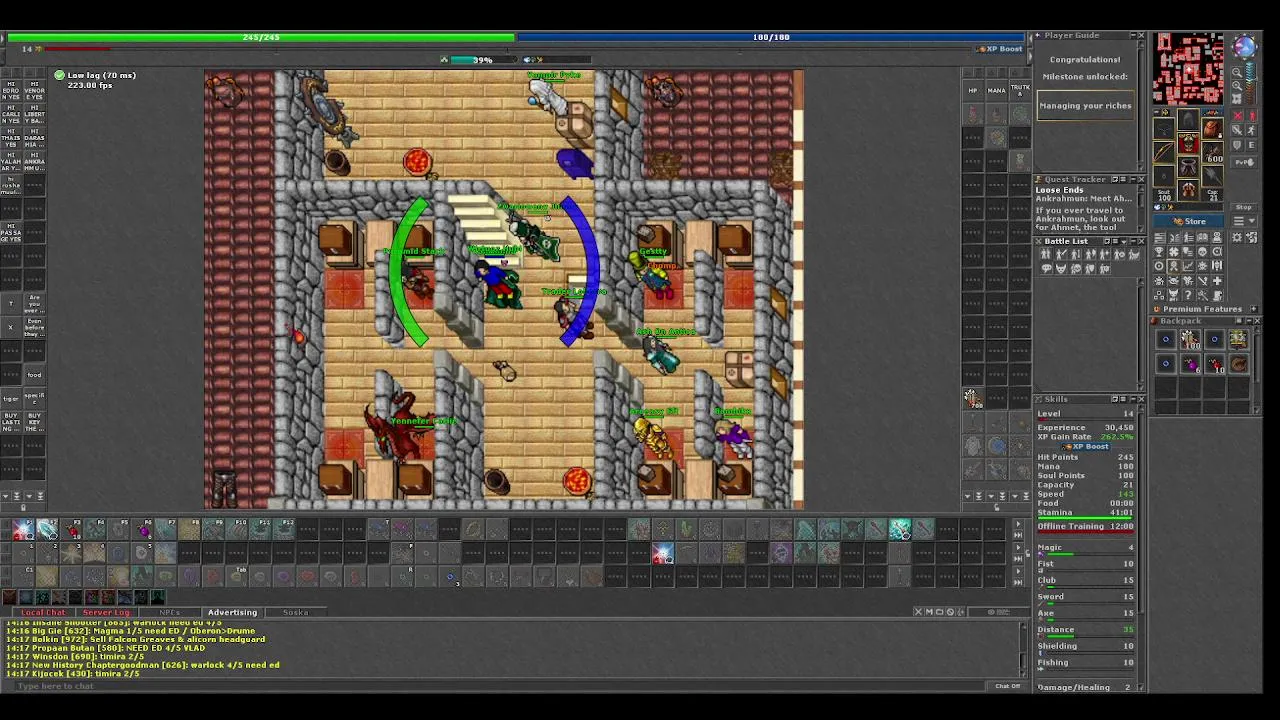1280x720 pixels.
Task: Click the Backpack item with count 10
Action: (x=1215, y=363)
